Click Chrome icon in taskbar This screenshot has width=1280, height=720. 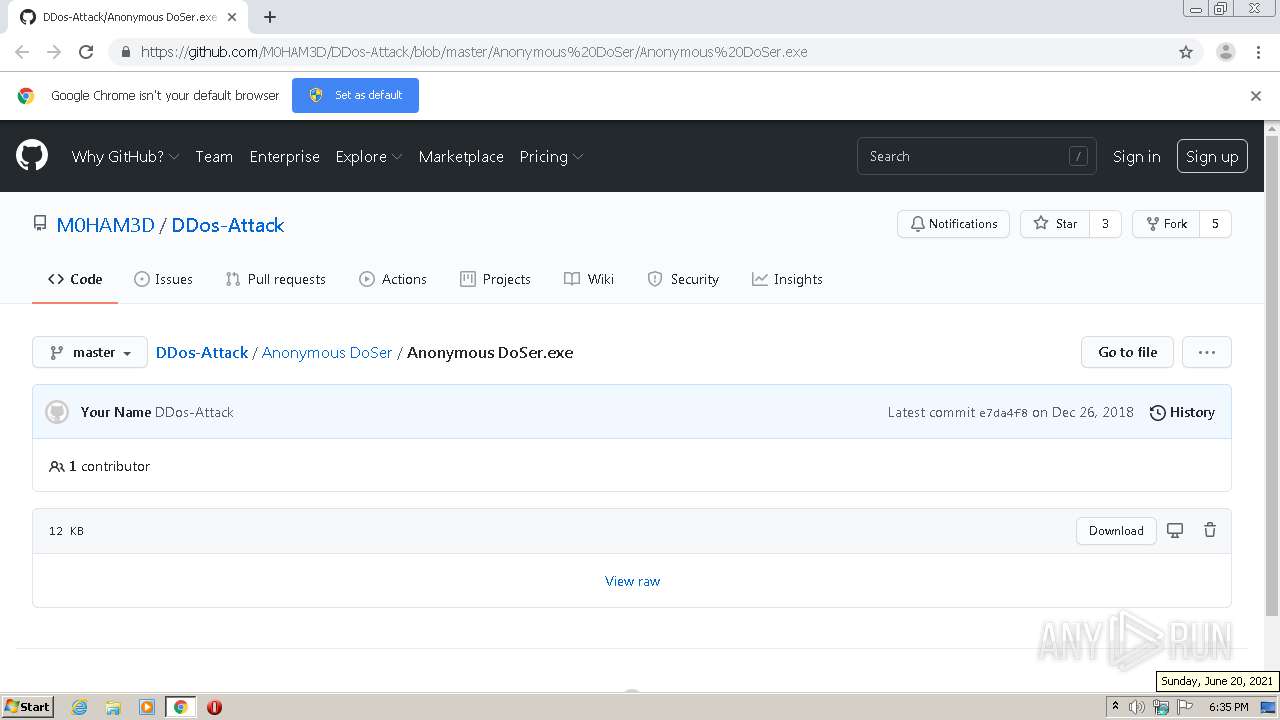tap(181, 707)
